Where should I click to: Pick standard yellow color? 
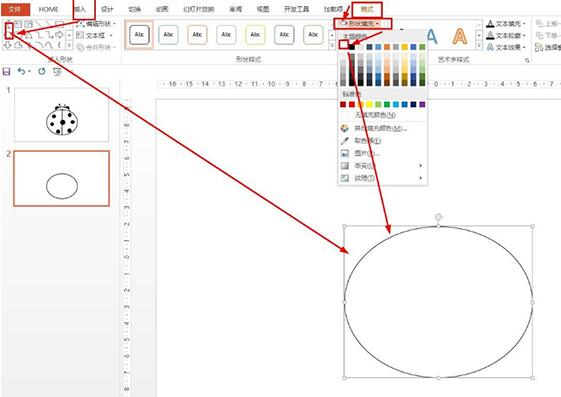(369, 104)
